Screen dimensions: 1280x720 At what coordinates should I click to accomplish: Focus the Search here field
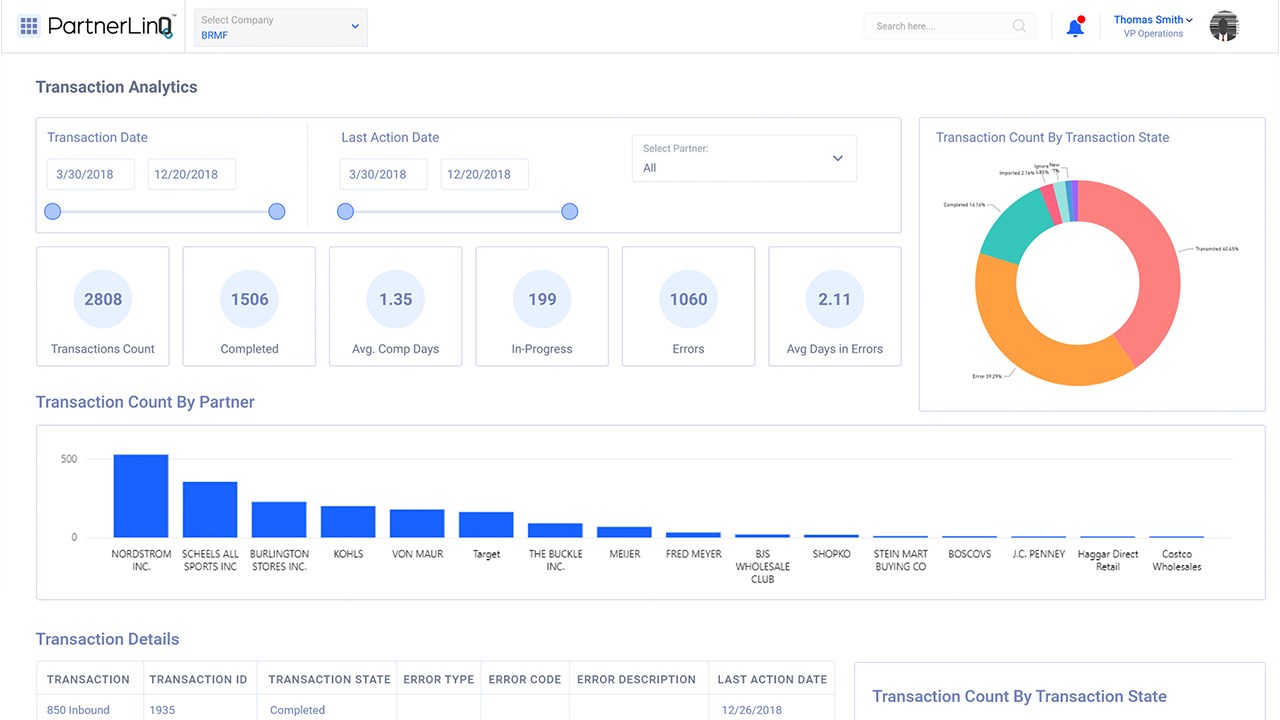[x=950, y=26]
